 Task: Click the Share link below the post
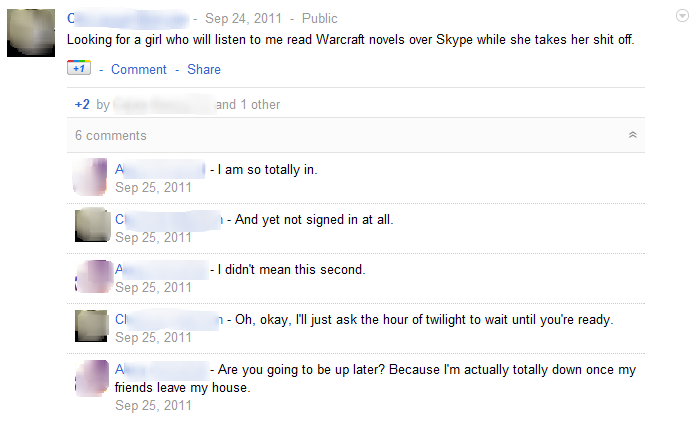tap(204, 69)
